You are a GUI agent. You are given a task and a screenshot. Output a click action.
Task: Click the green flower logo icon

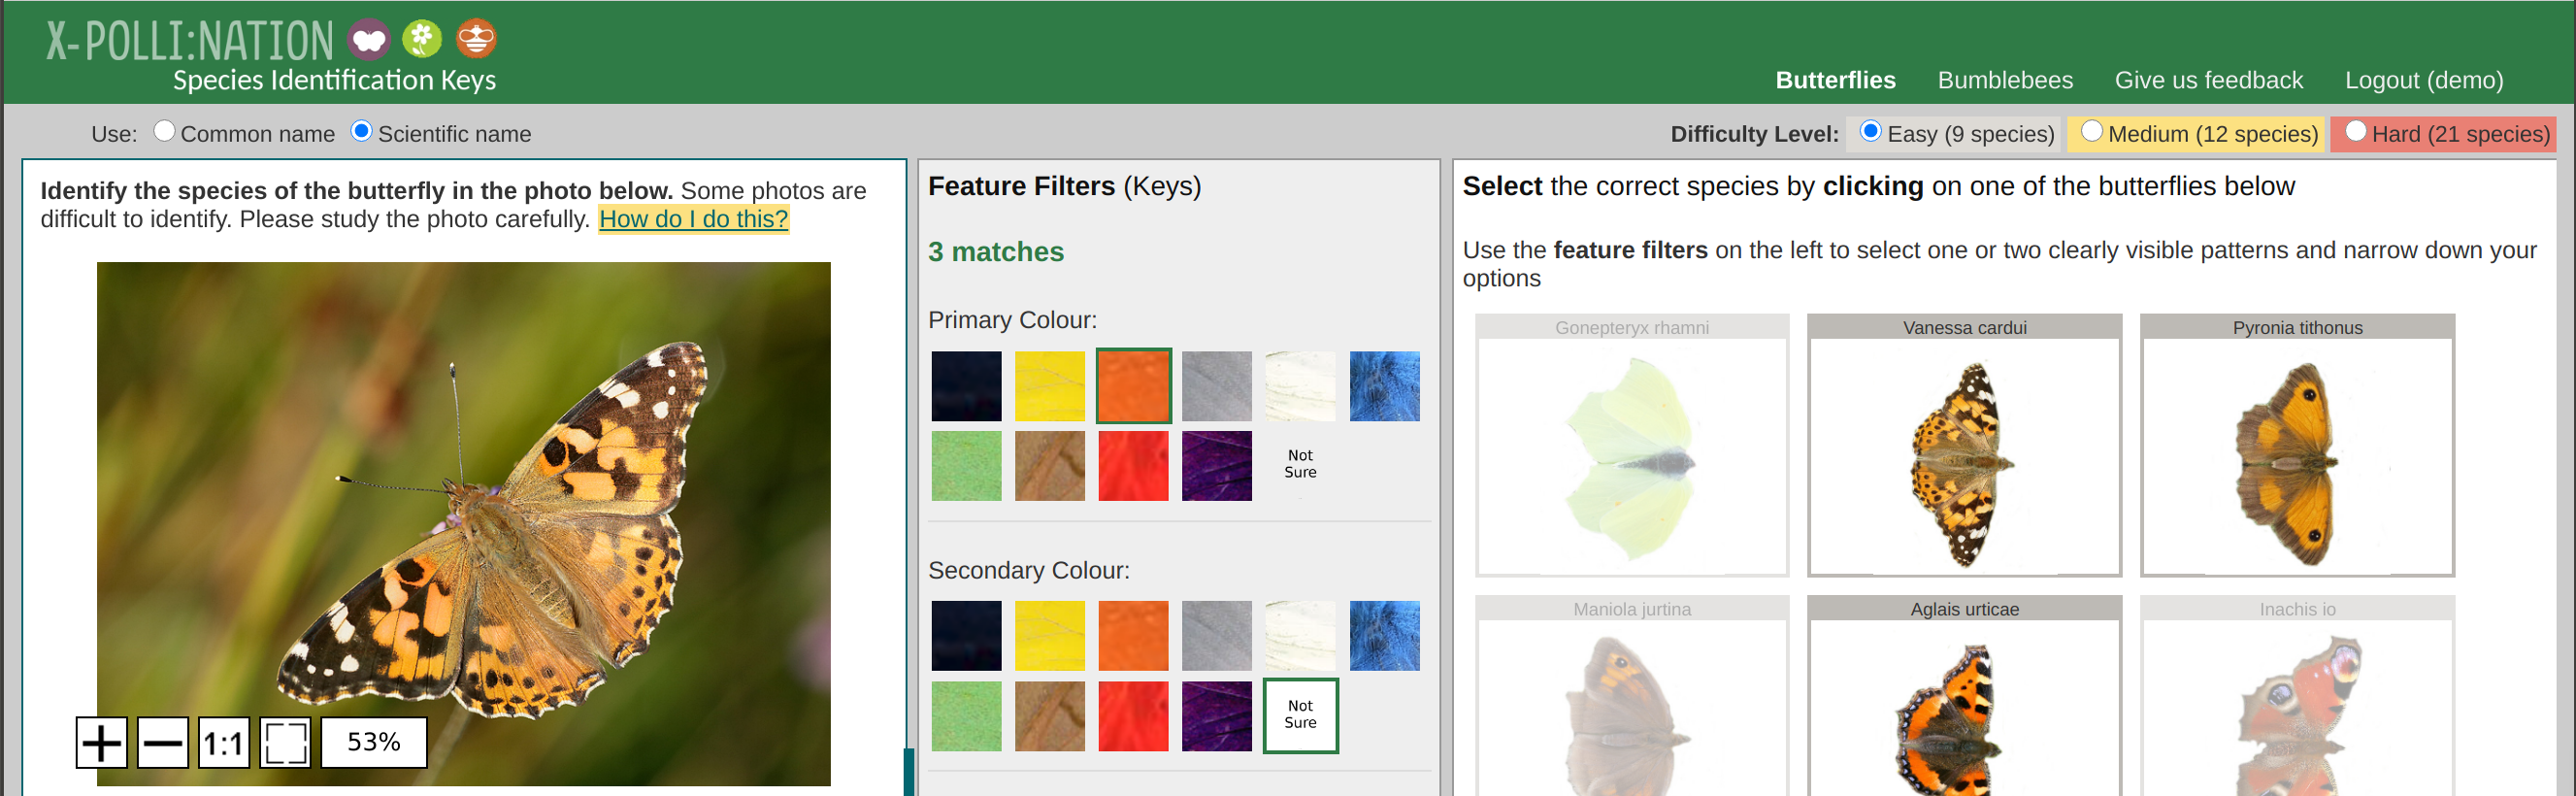(x=422, y=39)
